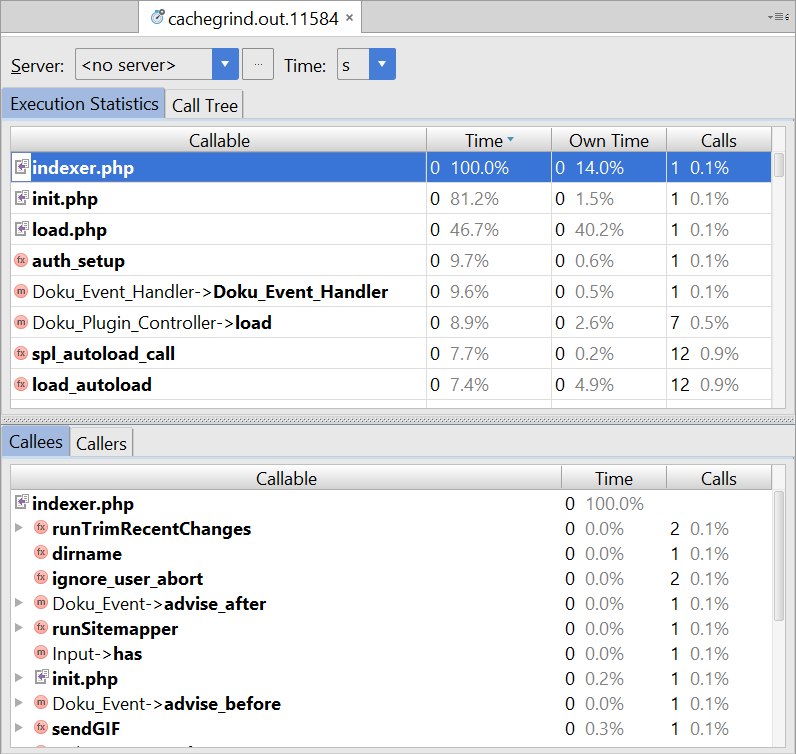Viewport: 796px width, 754px height.
Task: Click the Server label text
Action: (38, 65)
